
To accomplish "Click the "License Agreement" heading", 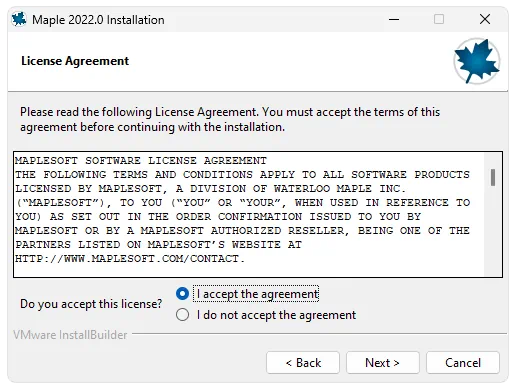I will coord(75,61).
